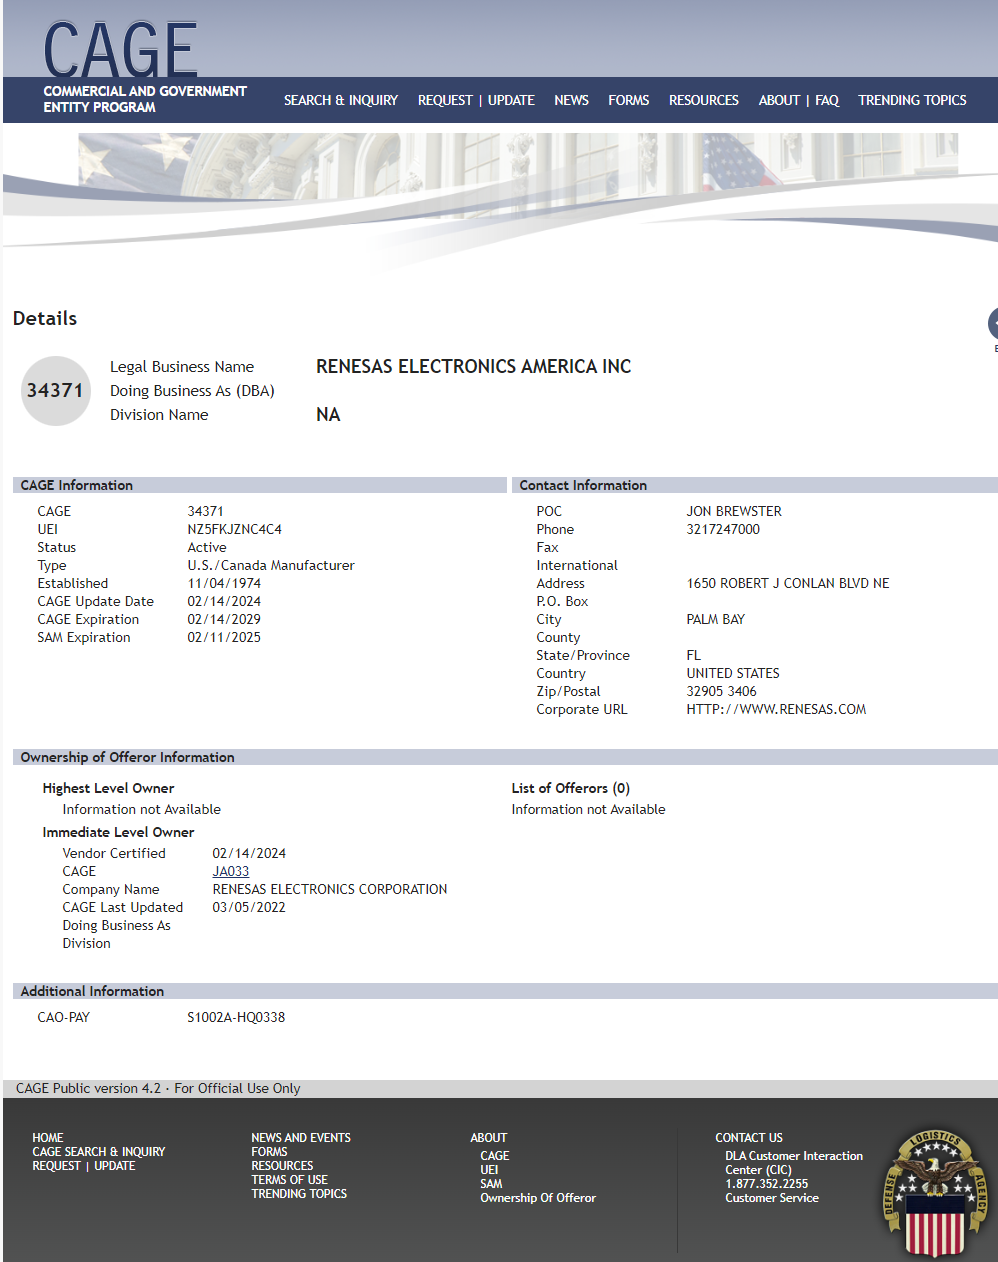998x1262 pixels.
Task: Open Resources in the top navigation bar
Action: pyautogui.click(x=703, y=100)
